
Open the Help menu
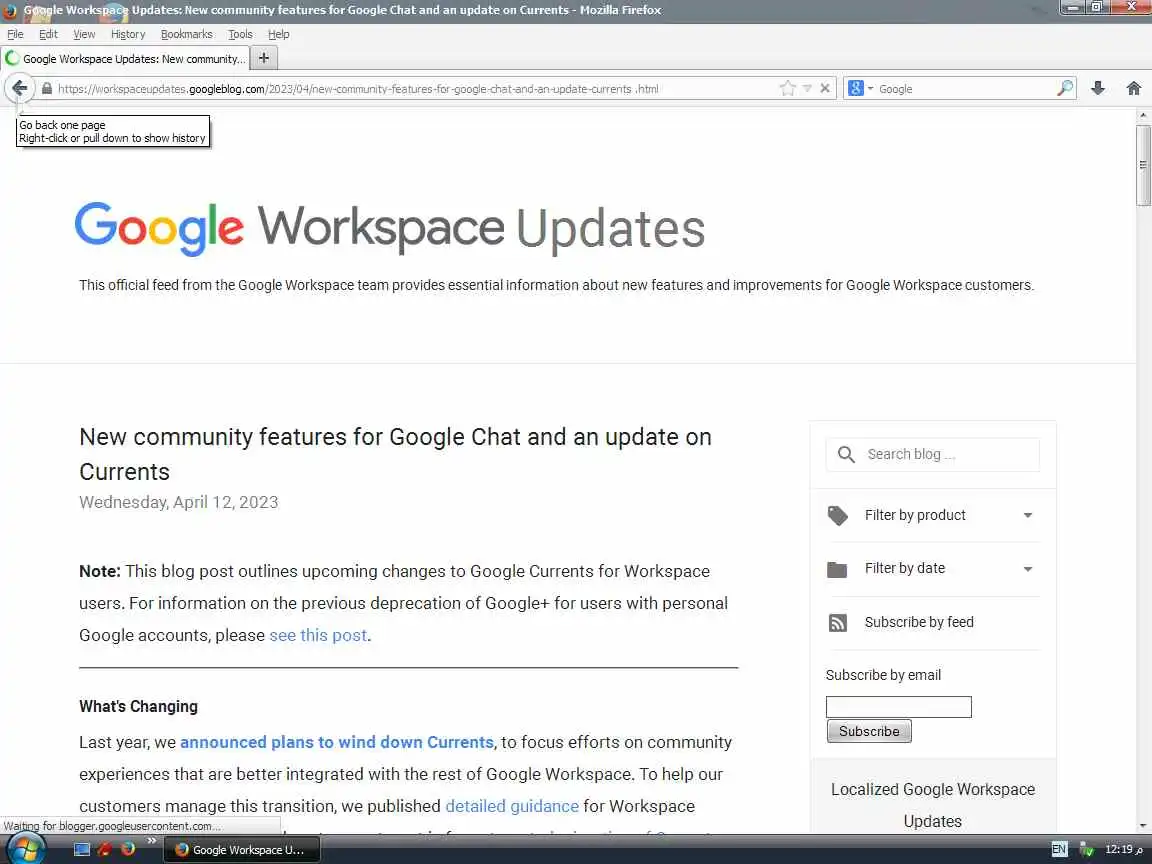(x=278, y=34)
